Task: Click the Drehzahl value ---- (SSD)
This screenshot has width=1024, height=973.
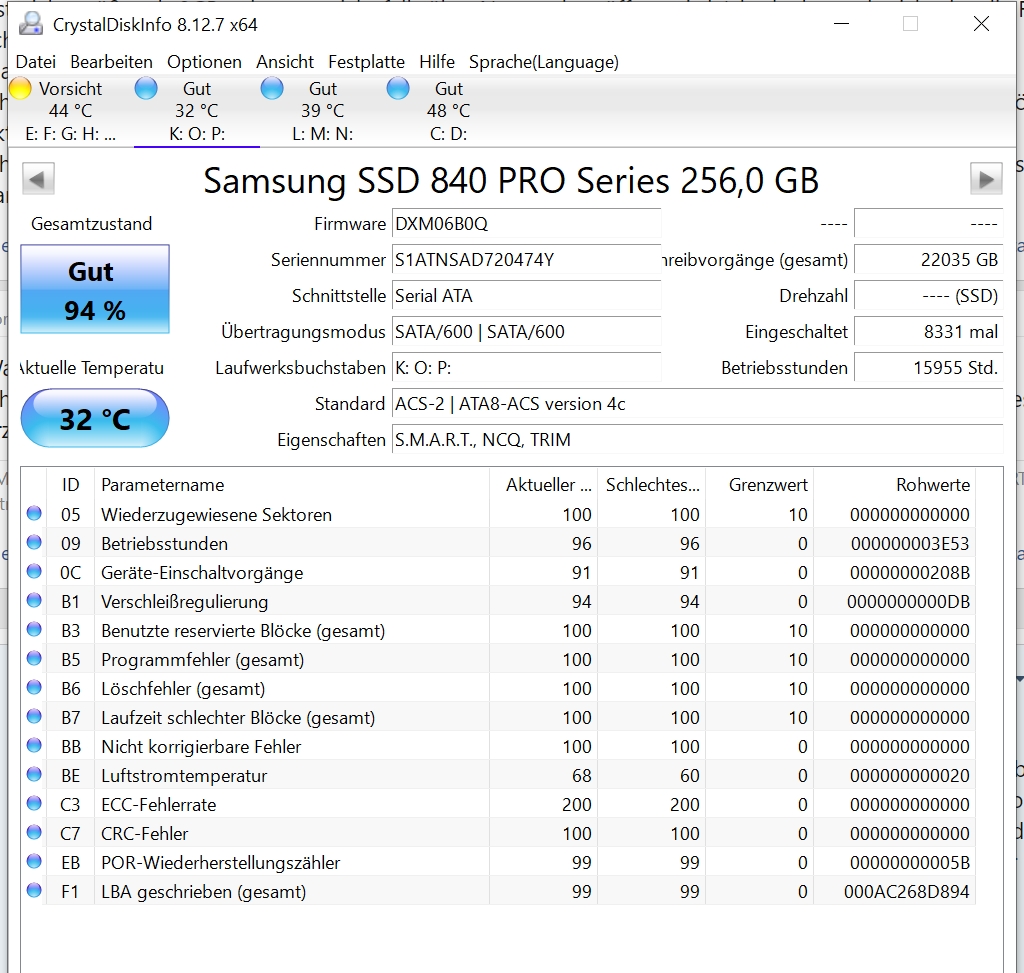Action: pyautogui.click(x=929, y=296)
